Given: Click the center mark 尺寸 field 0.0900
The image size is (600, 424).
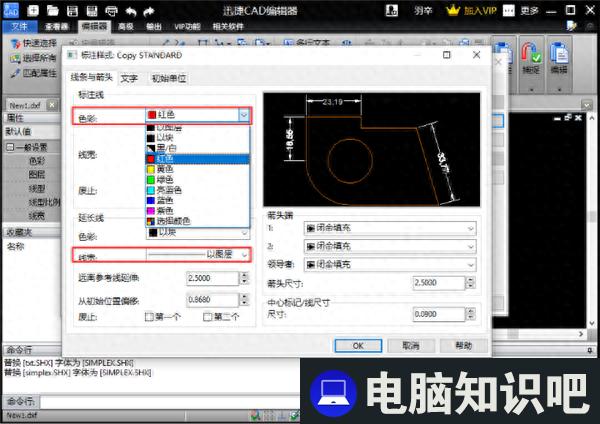Looking at the screenshot, I should click(439, 314).
